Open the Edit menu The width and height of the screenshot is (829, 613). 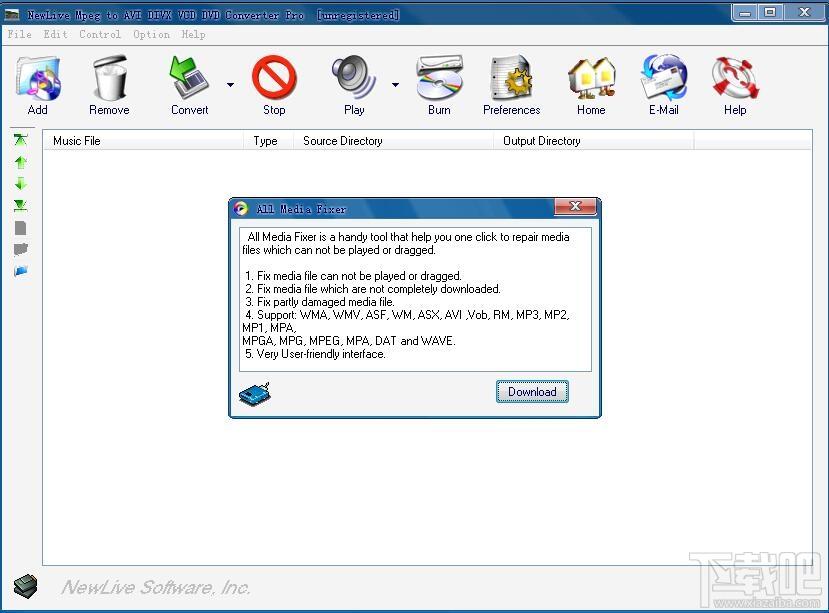56,34
